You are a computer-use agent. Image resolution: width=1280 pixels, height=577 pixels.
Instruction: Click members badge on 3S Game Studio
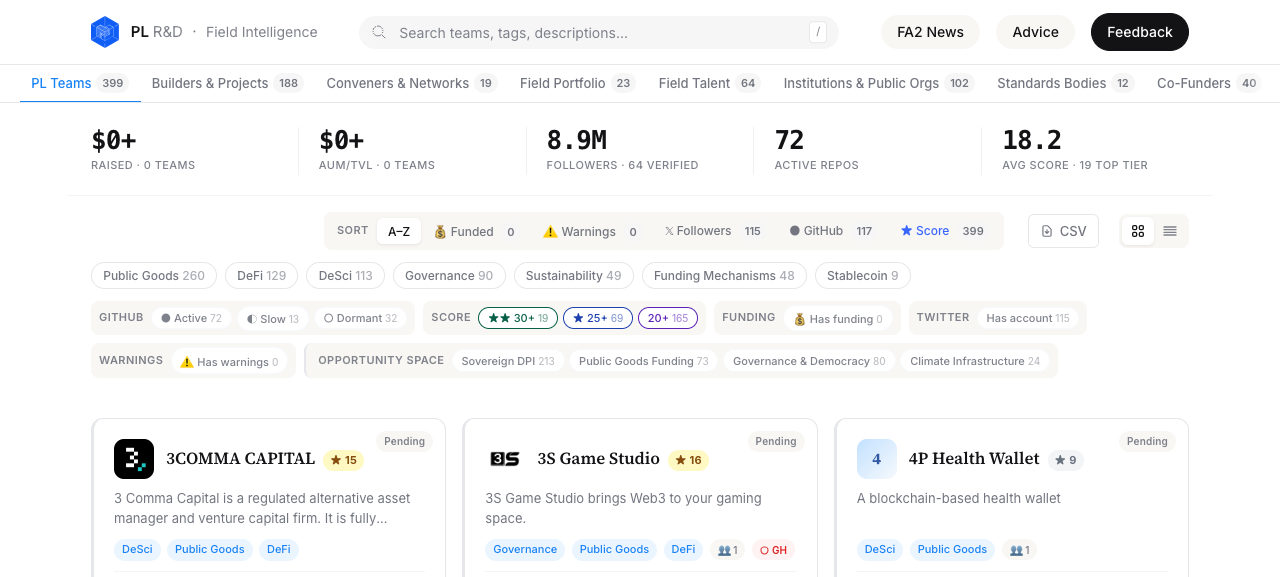click(x=728, y=550)
